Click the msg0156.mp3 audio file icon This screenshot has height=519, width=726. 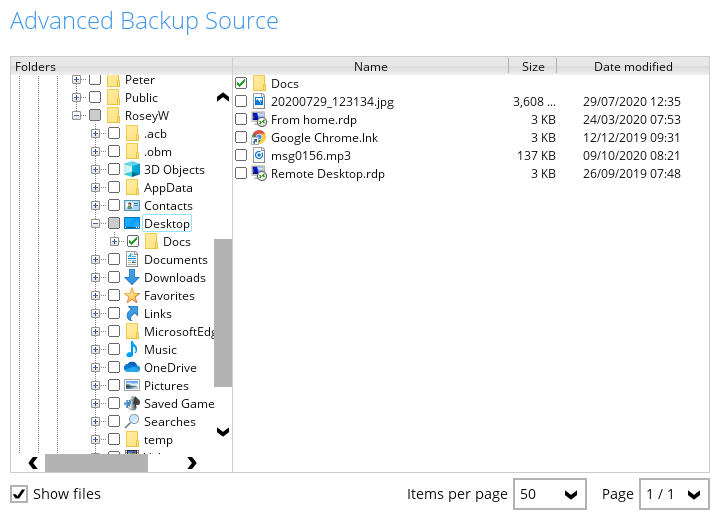(x=259, y=156)
